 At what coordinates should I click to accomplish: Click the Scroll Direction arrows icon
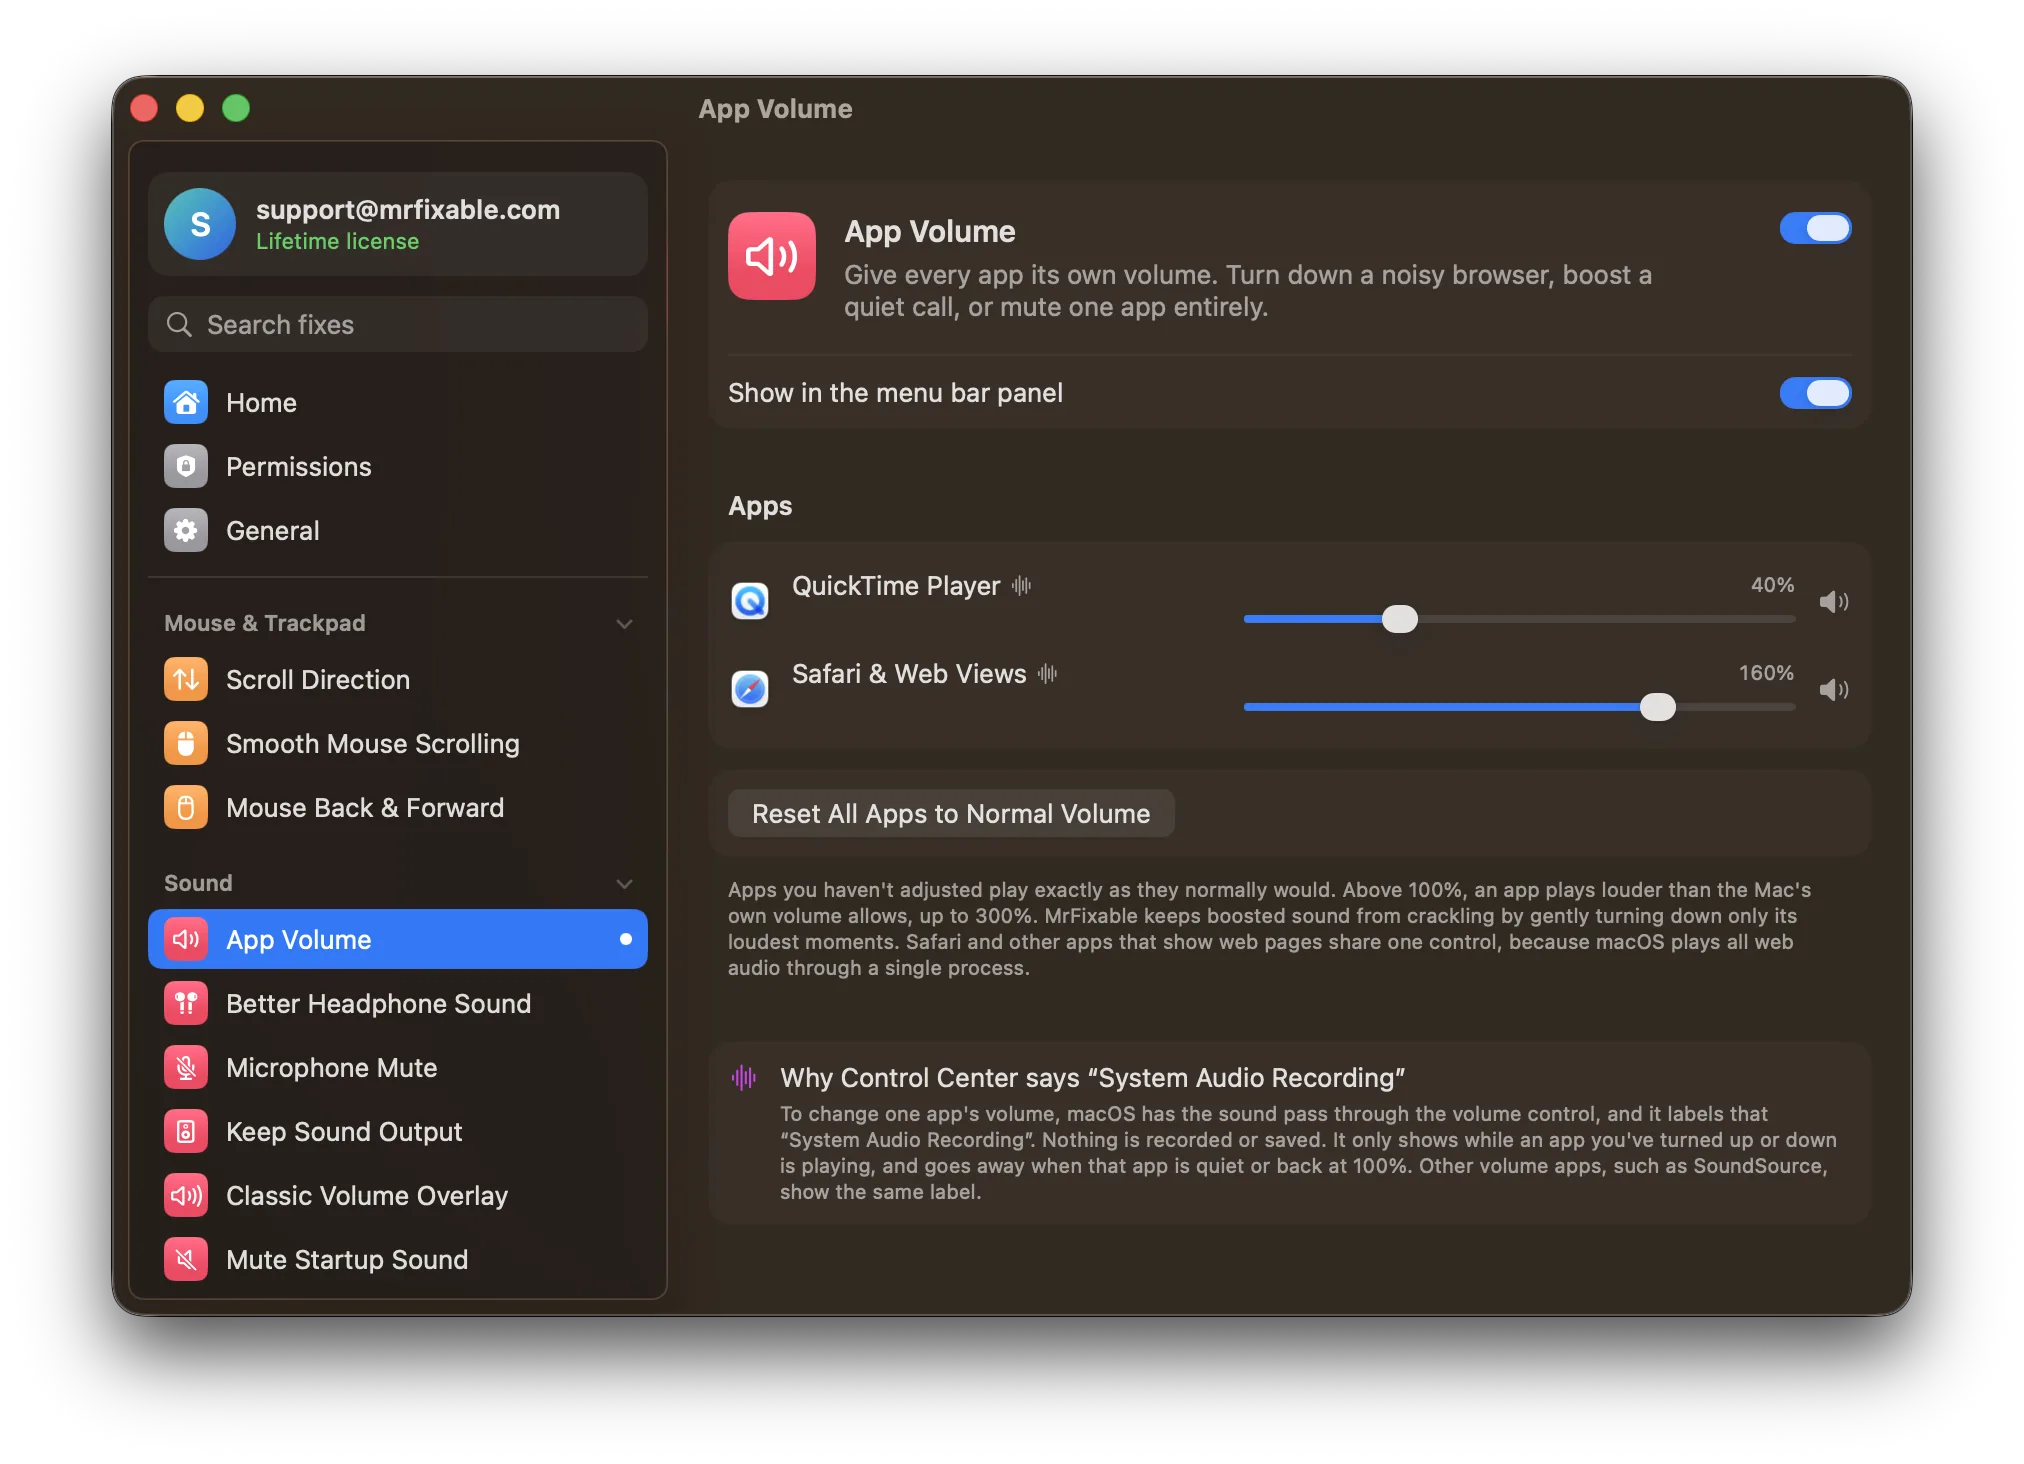tap(186, 679)
